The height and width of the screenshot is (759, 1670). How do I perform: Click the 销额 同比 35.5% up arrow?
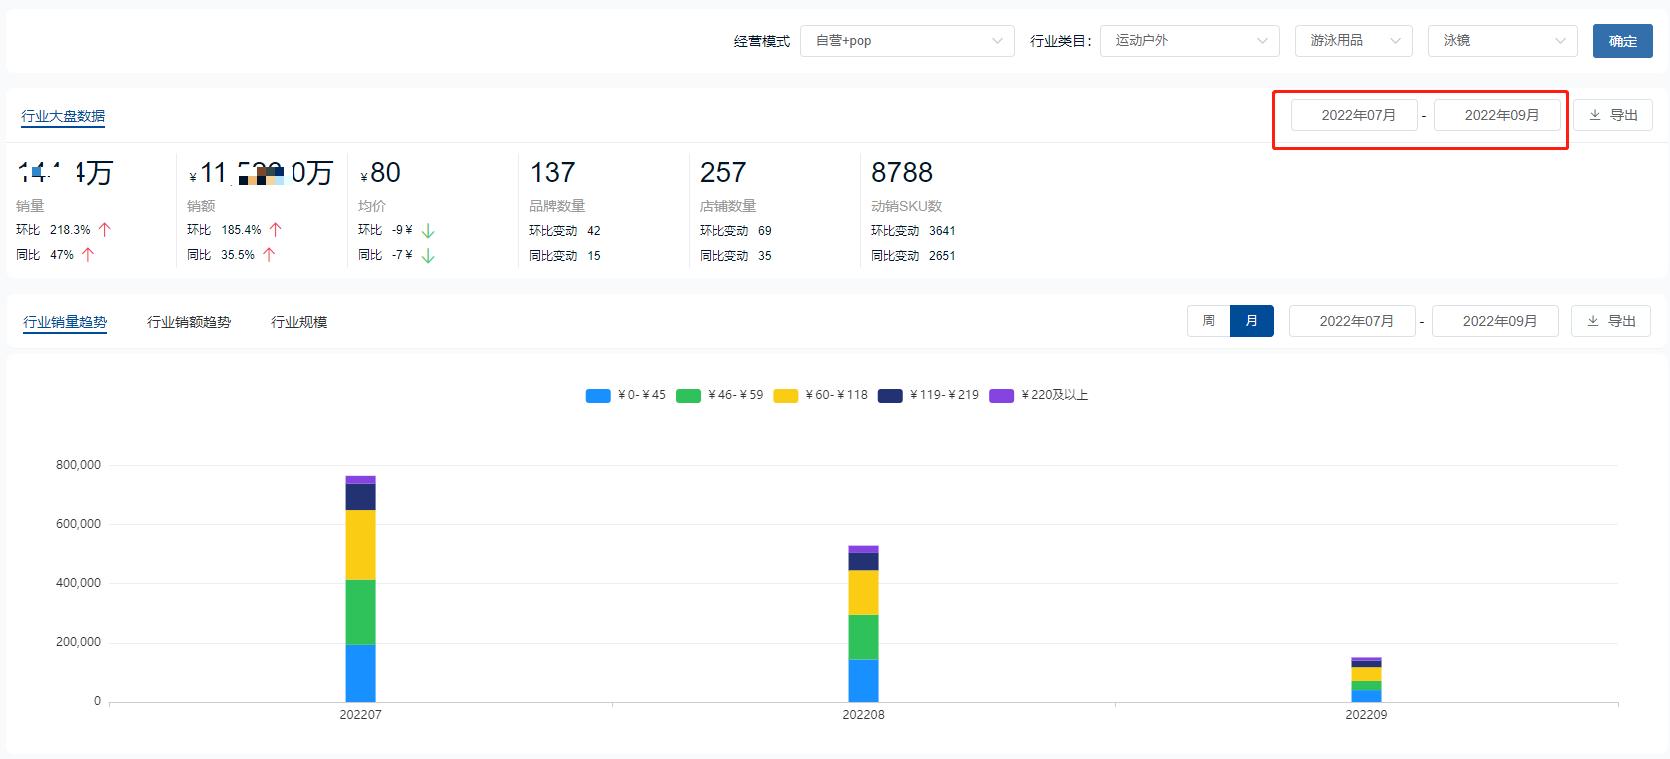click(269, 254)
